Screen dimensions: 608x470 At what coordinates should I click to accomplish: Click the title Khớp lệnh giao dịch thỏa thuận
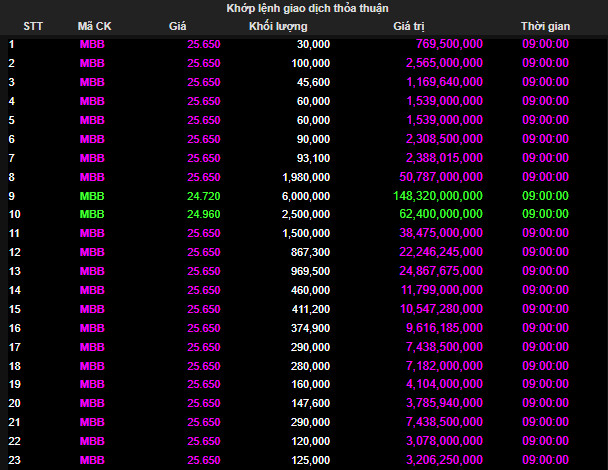click(x=307, y=8)
